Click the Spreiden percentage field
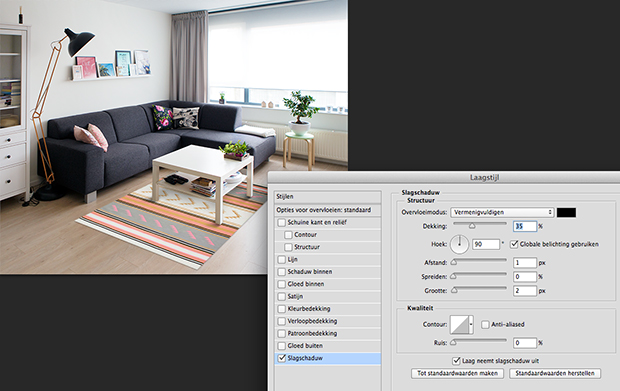 525,277
